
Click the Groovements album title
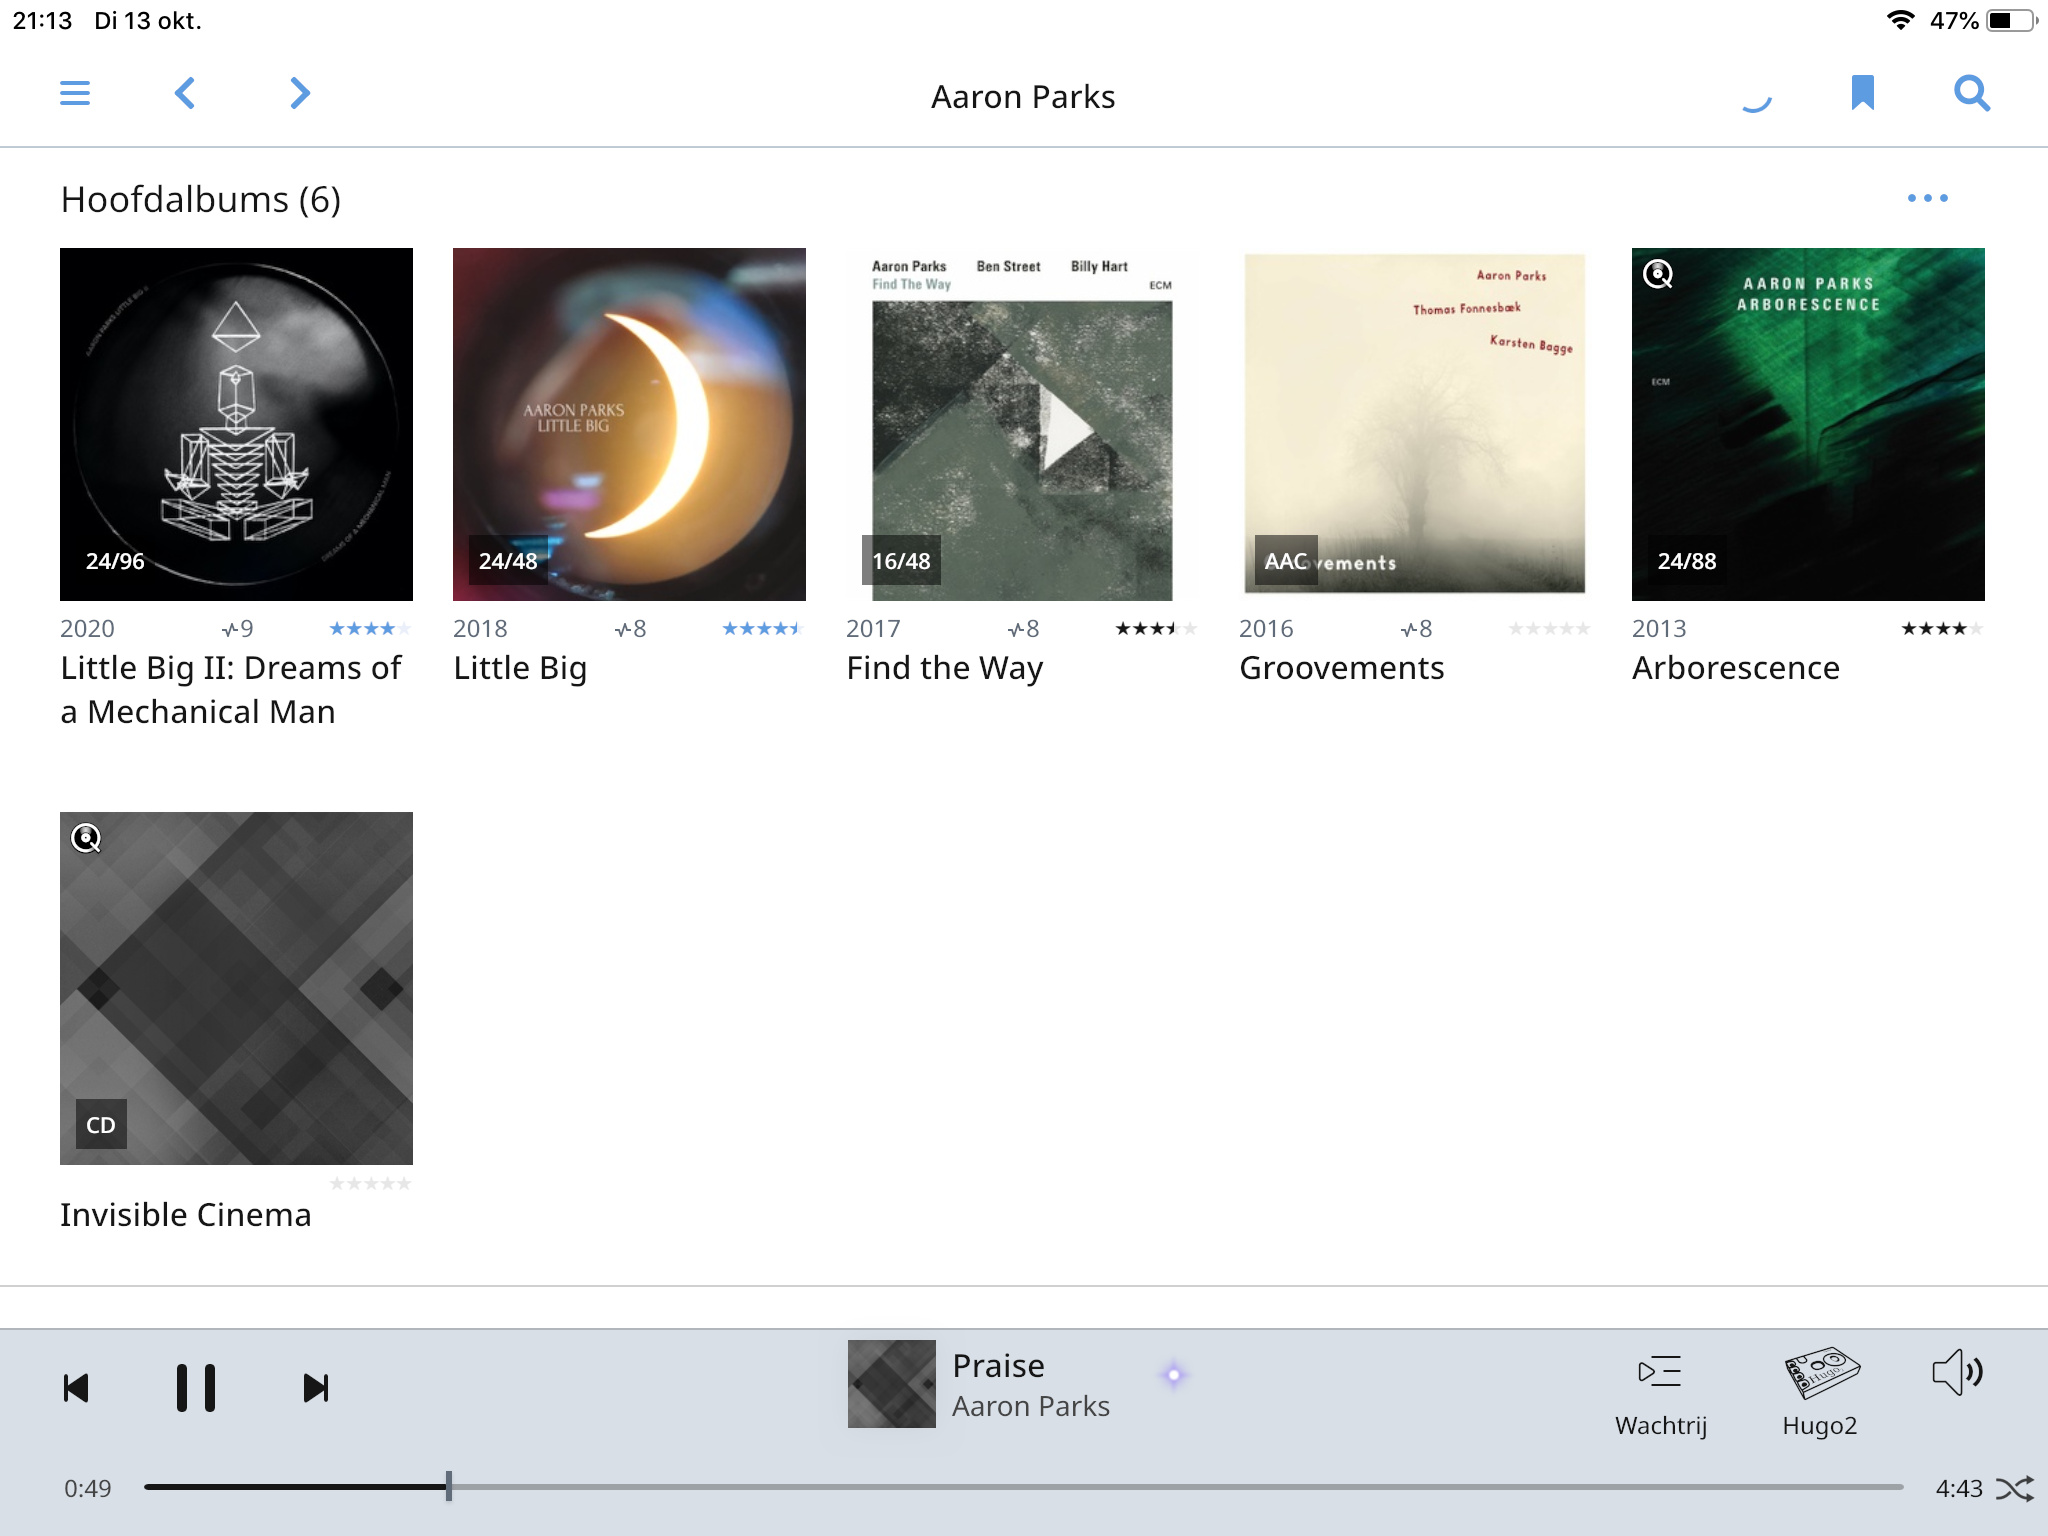[x=1342, y=668]
